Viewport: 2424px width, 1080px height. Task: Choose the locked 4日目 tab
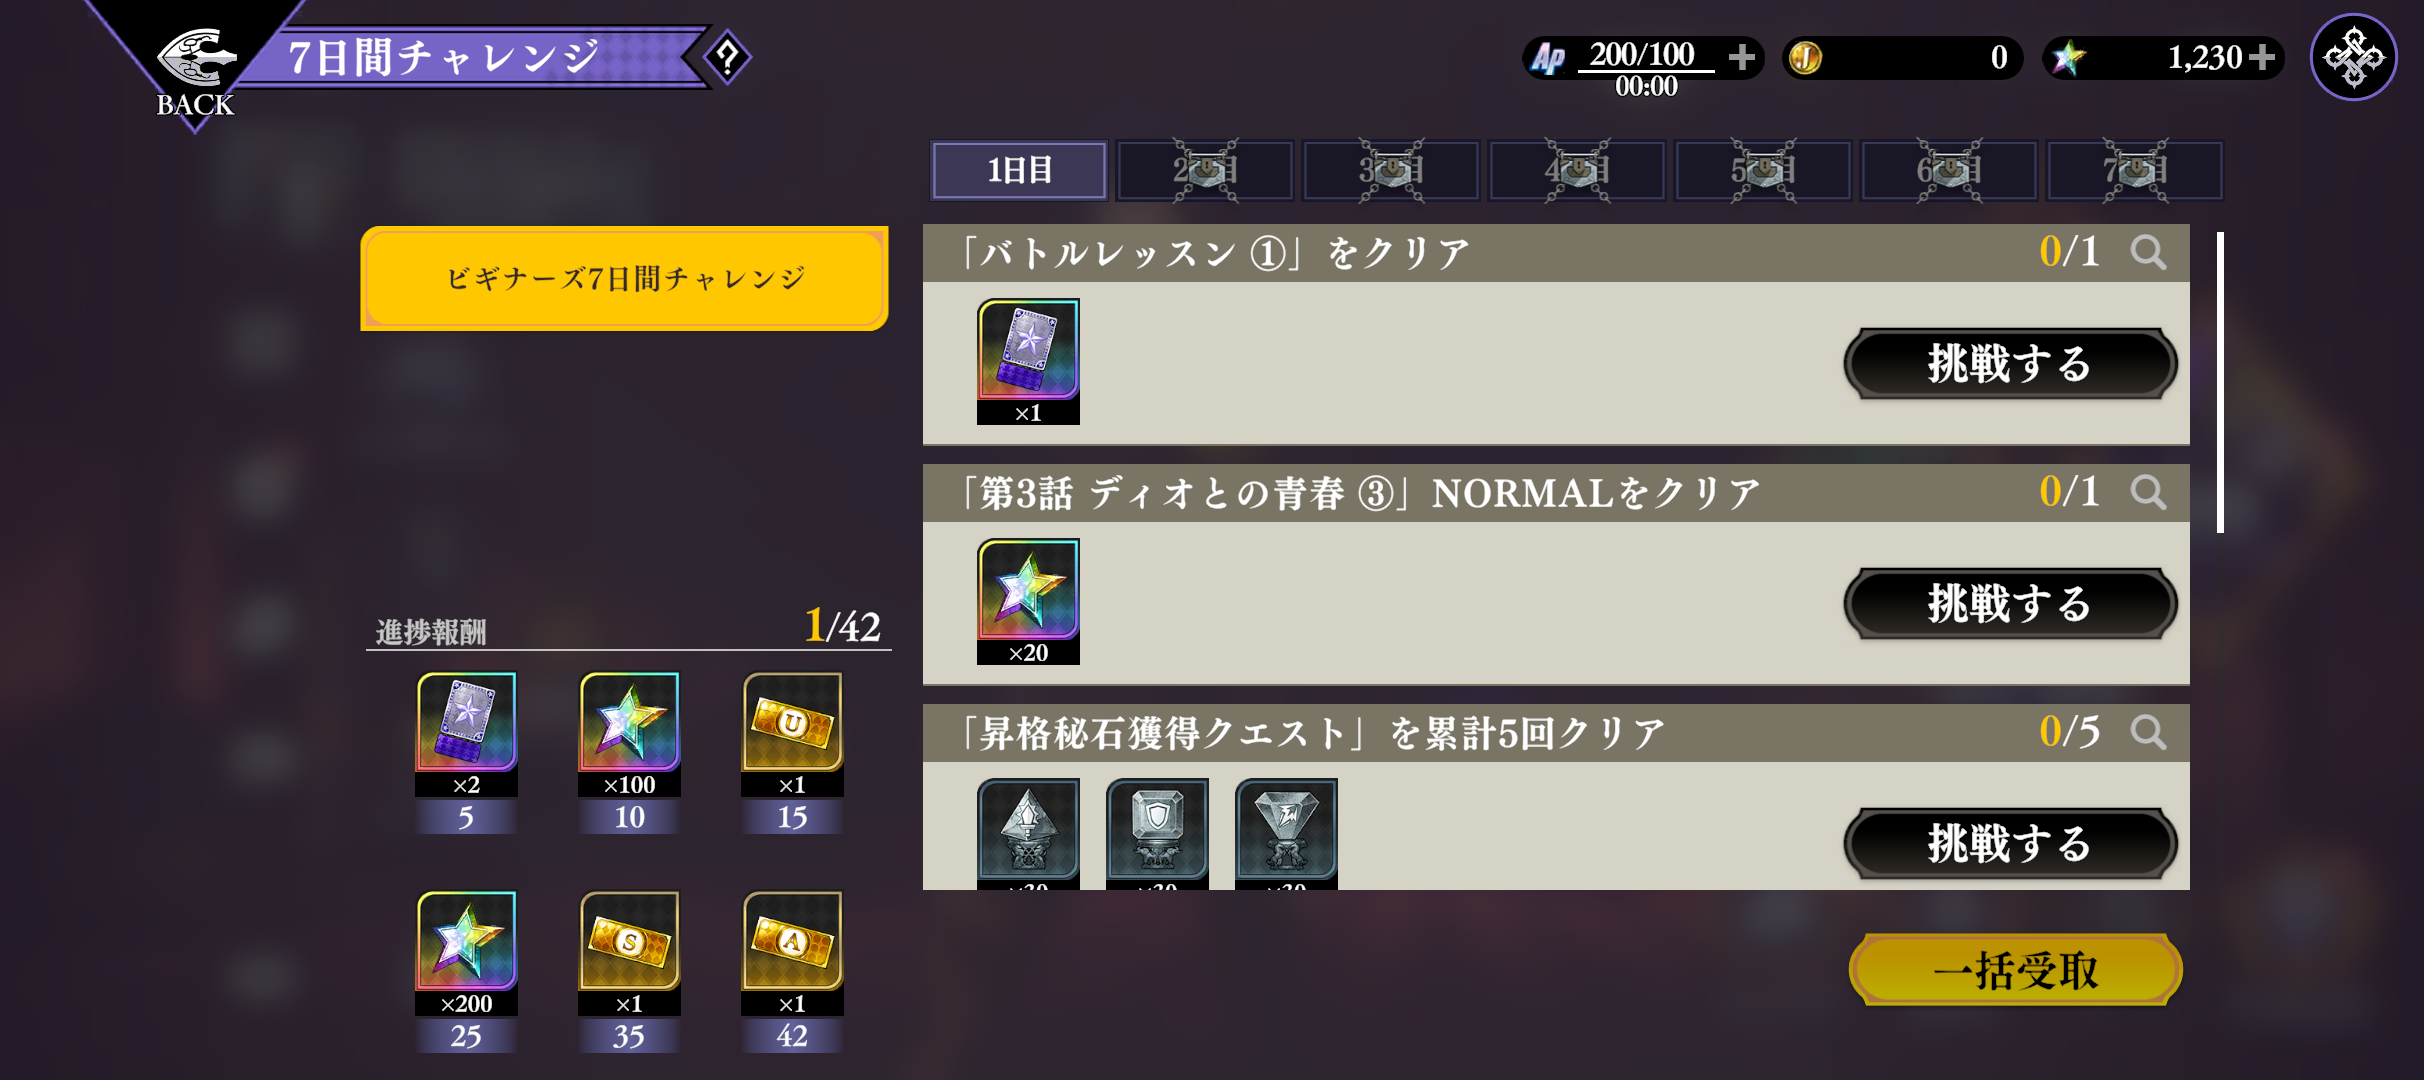[1577, 170]
